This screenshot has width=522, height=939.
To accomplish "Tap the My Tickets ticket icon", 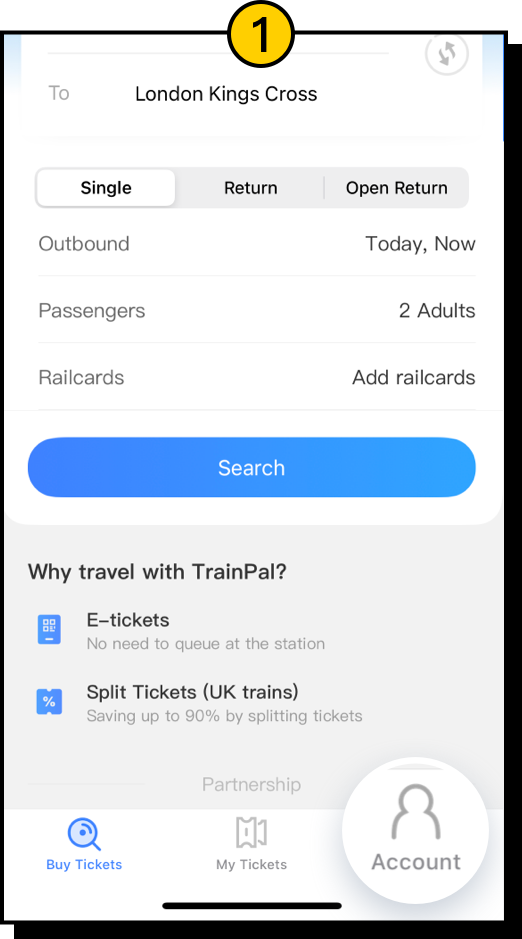I will (251, 832).
